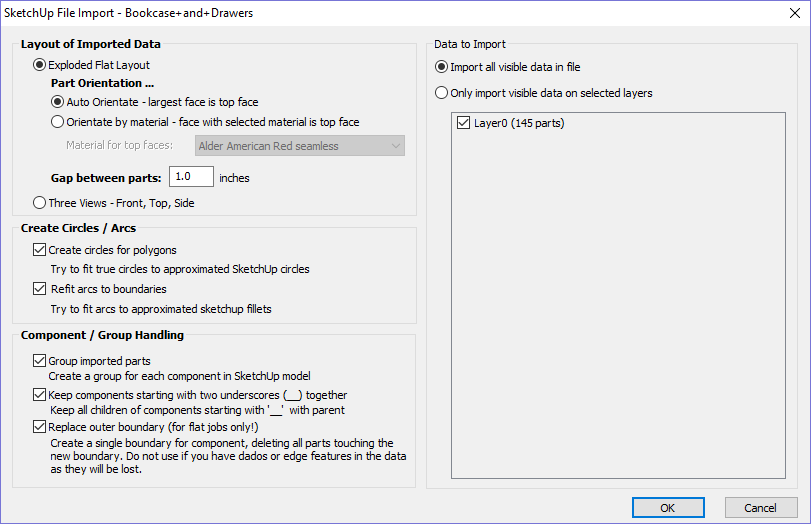Click the Cancel button
Viewport: 811px width, 524px height.
[x=761, y=507]
